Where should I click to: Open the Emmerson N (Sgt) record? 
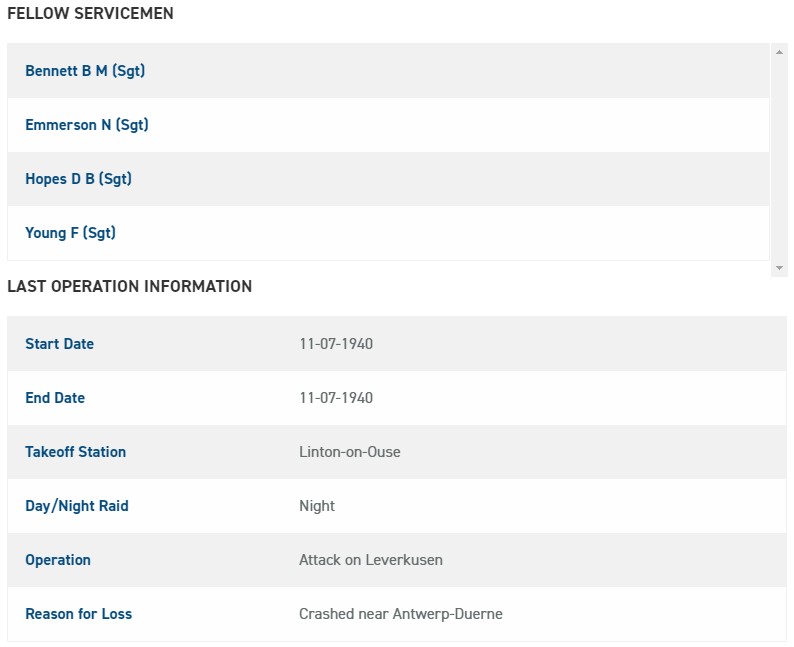coord(87,125)
